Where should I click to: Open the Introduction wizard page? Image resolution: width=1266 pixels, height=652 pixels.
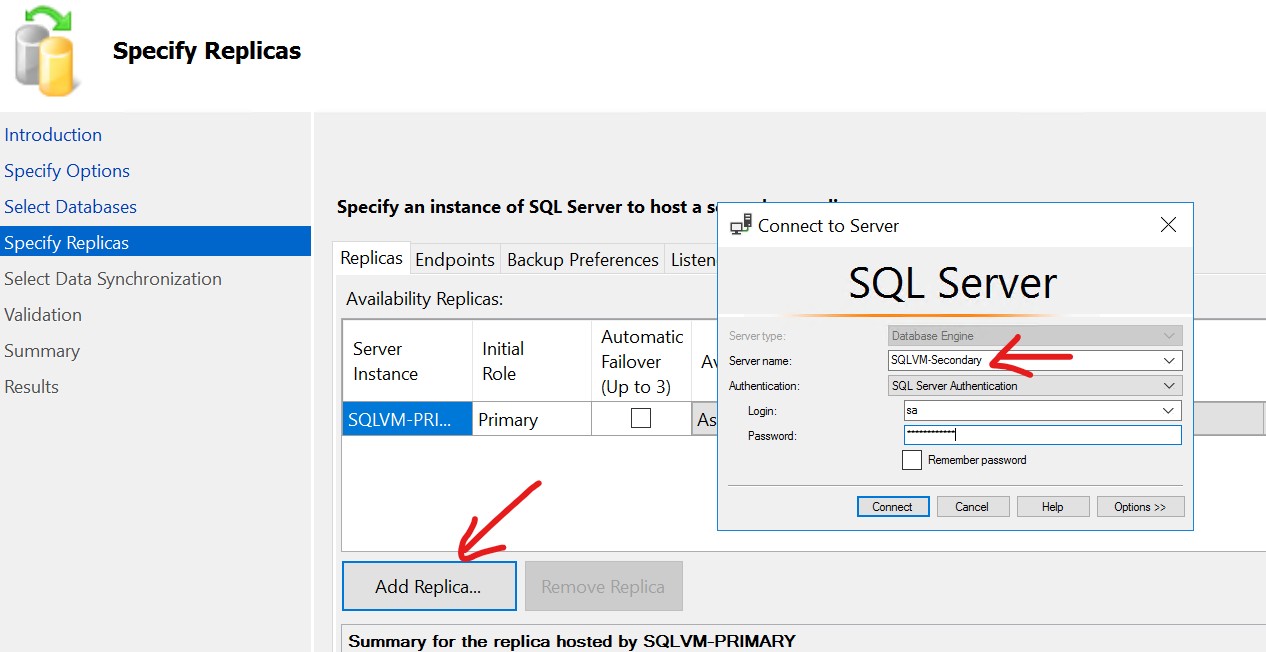(x=53, y=135)
